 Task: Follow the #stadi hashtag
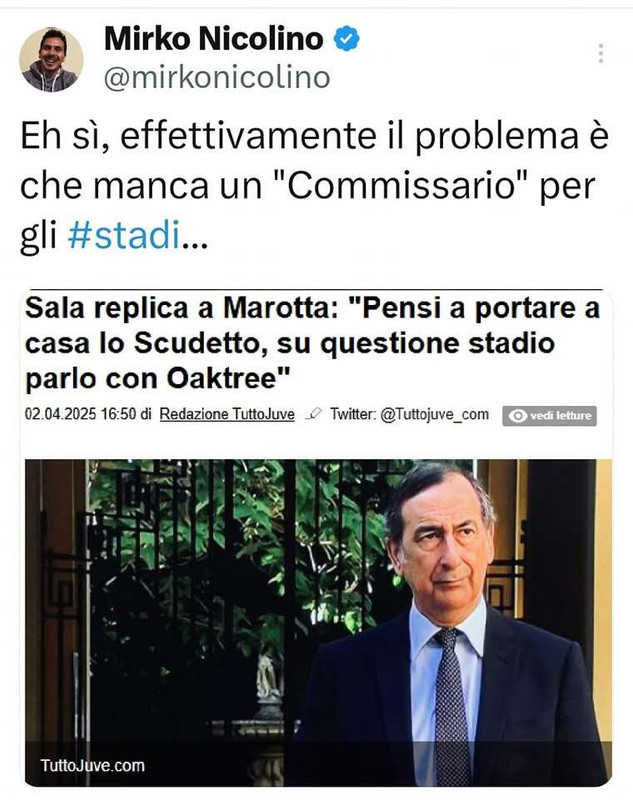(124, 236)
